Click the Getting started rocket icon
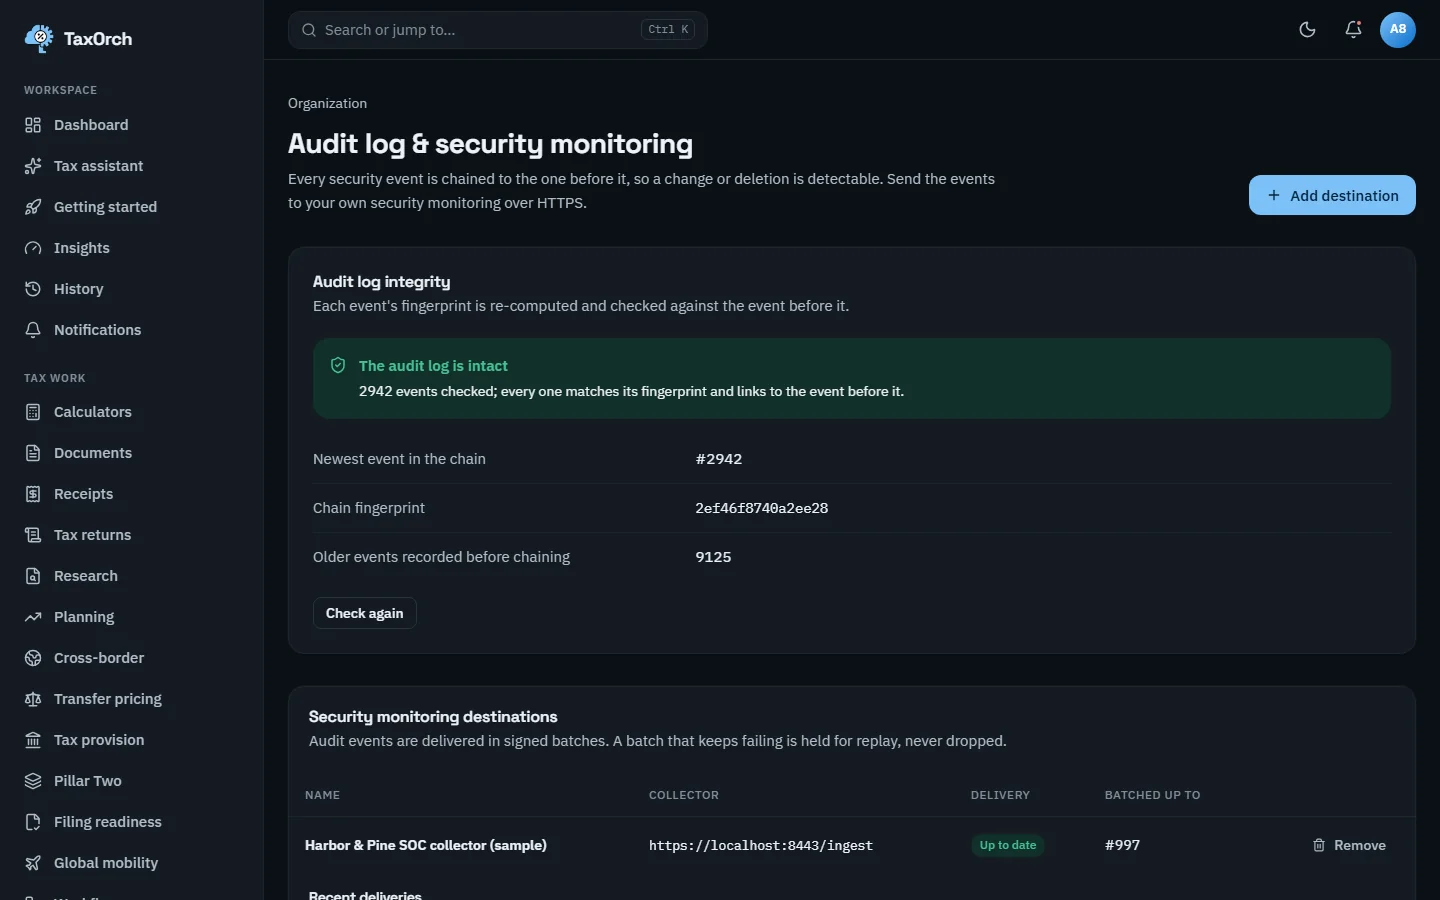This screenshot has width=1440, height=900. tap(33, 207)
